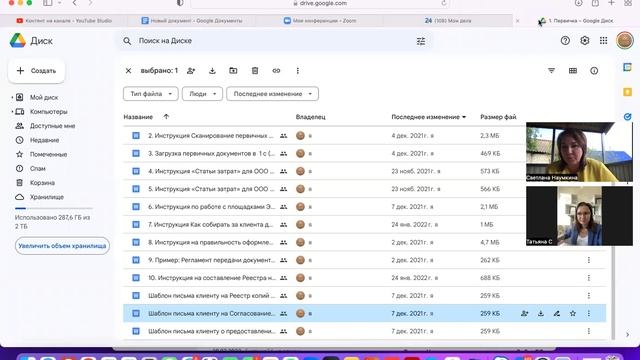The image size is (640, 360).
Task: Open more menu for предоставлении row
Action: point(589,331)
